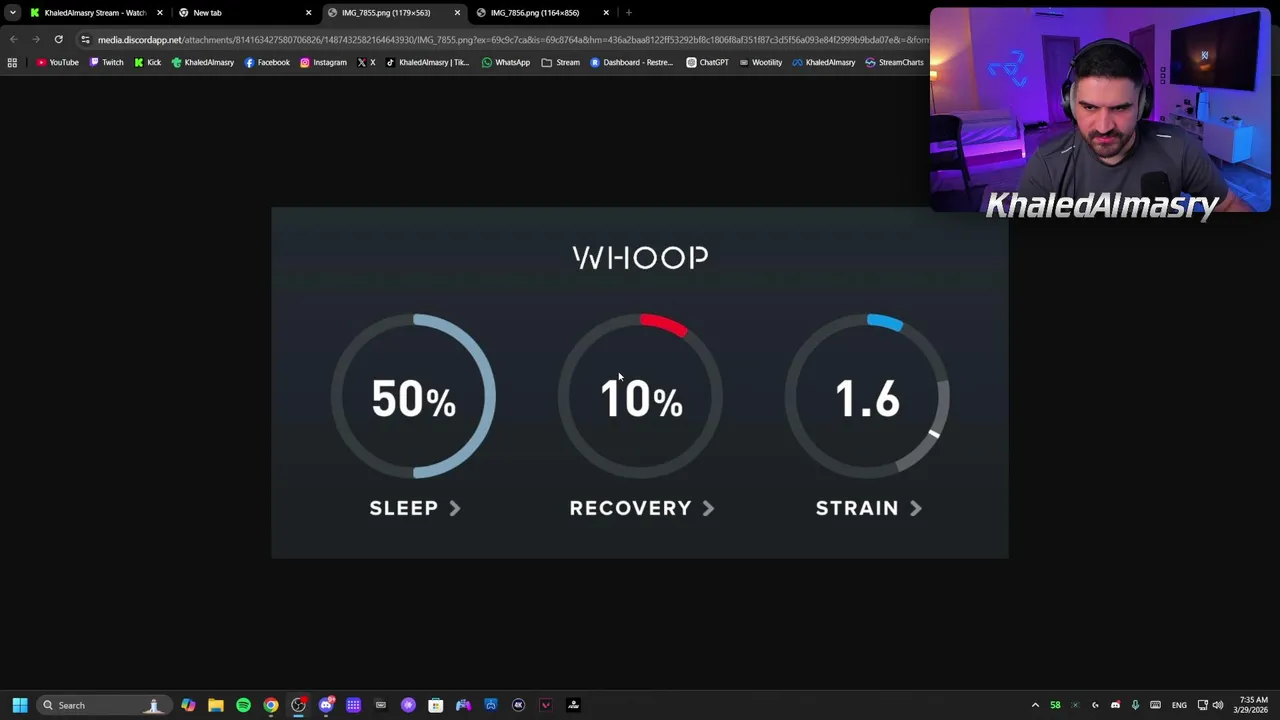Open the Windows Start menu

[x=20, y=705]
